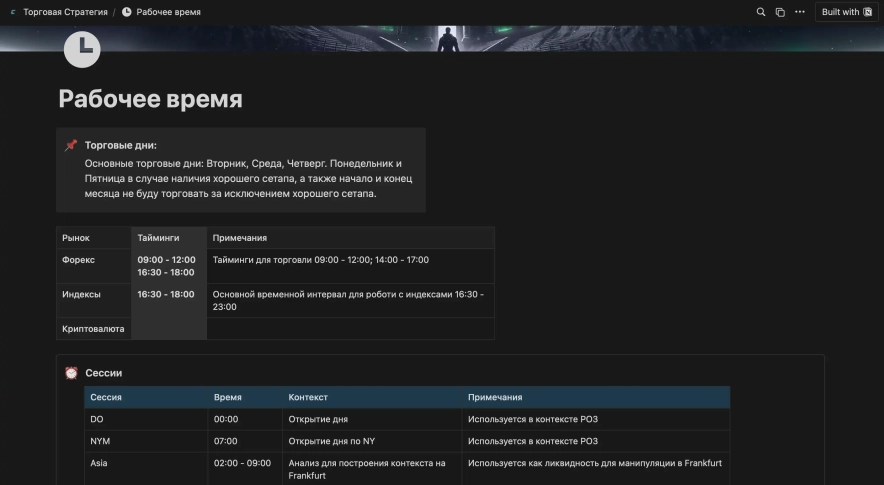The height and width of the screenshot is (485, 884).
Task: Click the NYM session row cell
Action: 99,441
